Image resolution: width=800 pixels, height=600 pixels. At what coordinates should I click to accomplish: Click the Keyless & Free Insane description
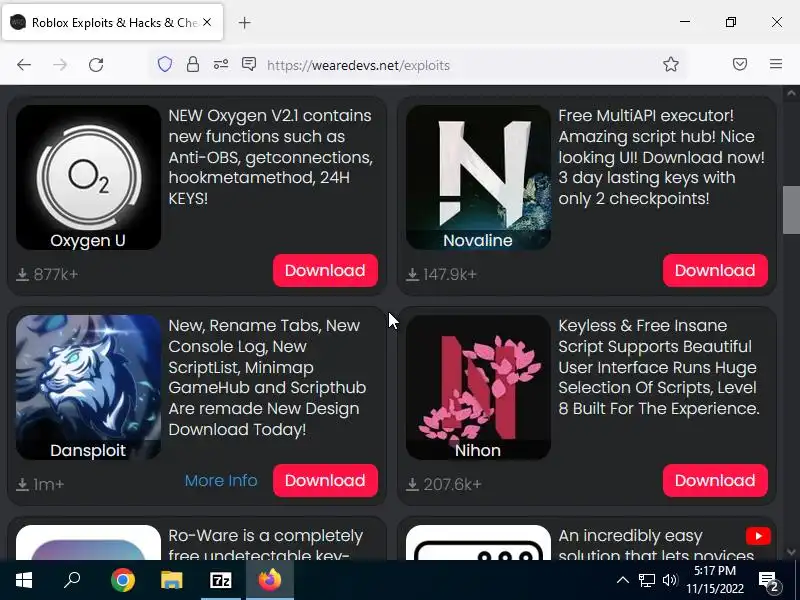tap(659, 367)
